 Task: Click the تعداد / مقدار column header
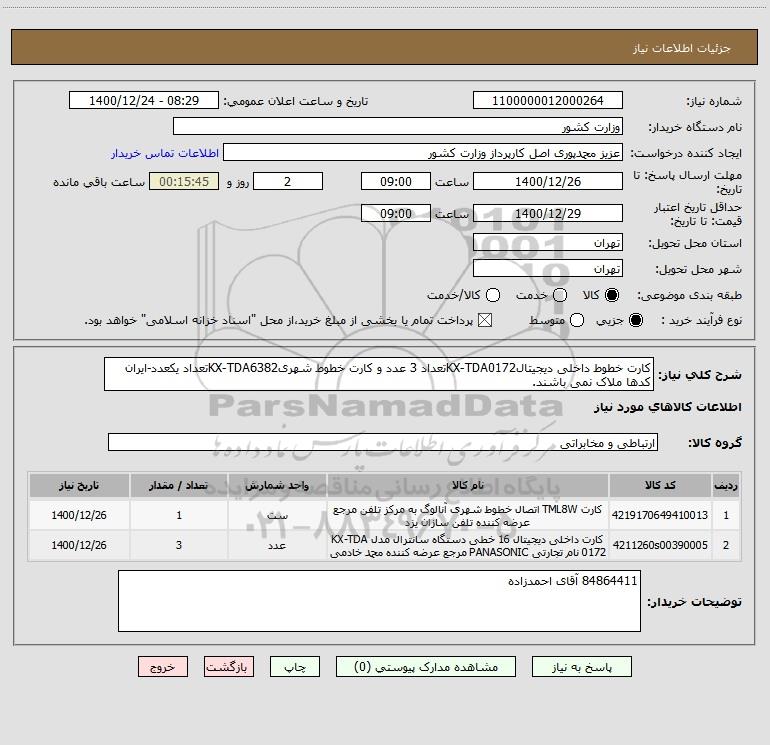pos(179,485)
